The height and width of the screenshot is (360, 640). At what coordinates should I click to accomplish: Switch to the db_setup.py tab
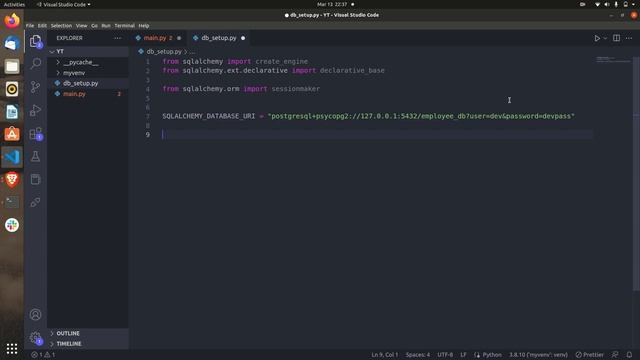click(219, 38)
